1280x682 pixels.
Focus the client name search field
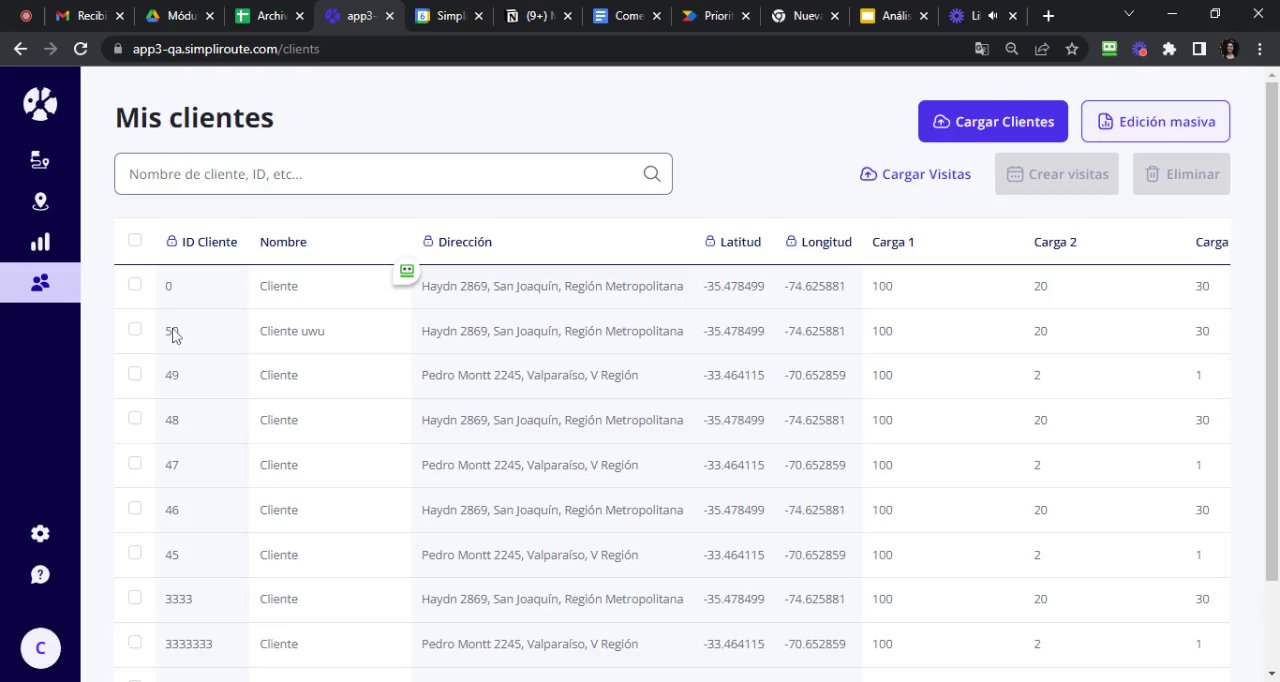(380, 174)
